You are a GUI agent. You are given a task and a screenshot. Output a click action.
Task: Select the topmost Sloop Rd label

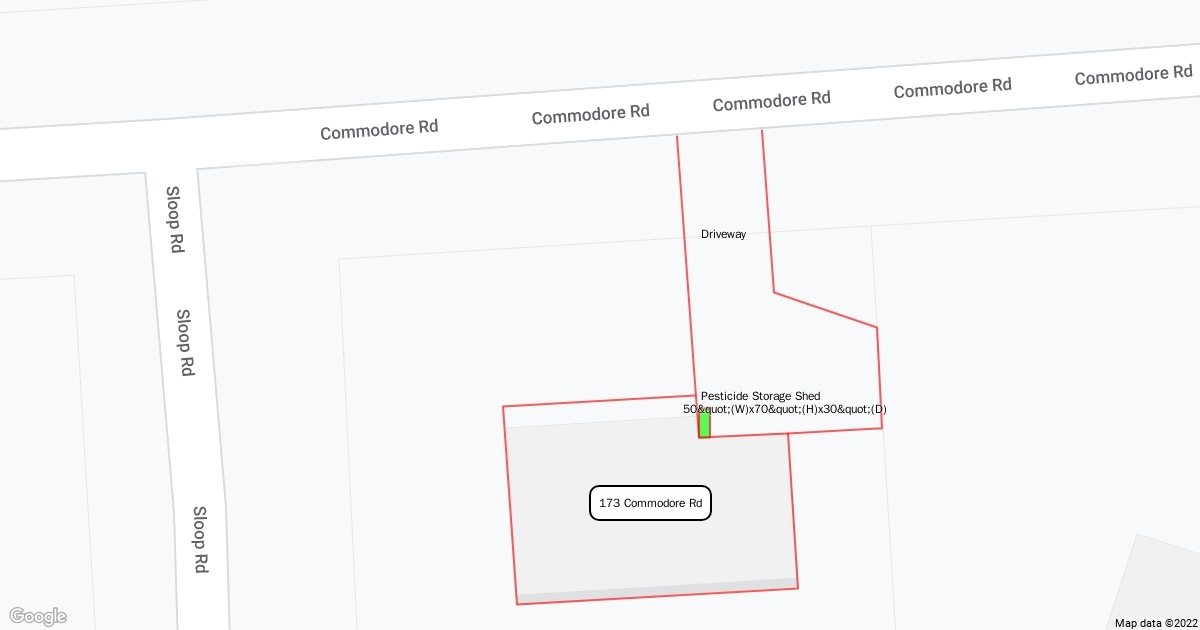click(174, 219)
